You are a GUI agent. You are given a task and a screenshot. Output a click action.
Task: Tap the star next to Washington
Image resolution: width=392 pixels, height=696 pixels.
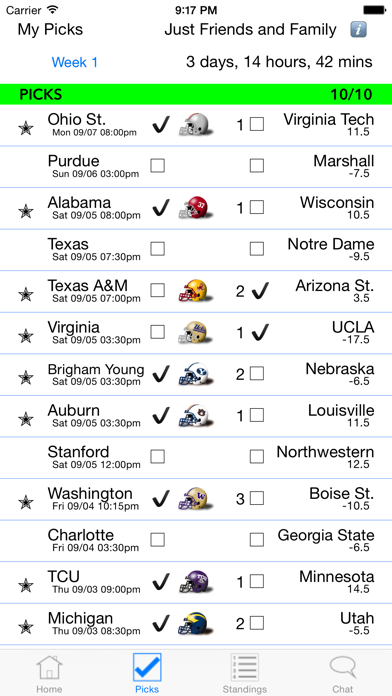point(26,502)
